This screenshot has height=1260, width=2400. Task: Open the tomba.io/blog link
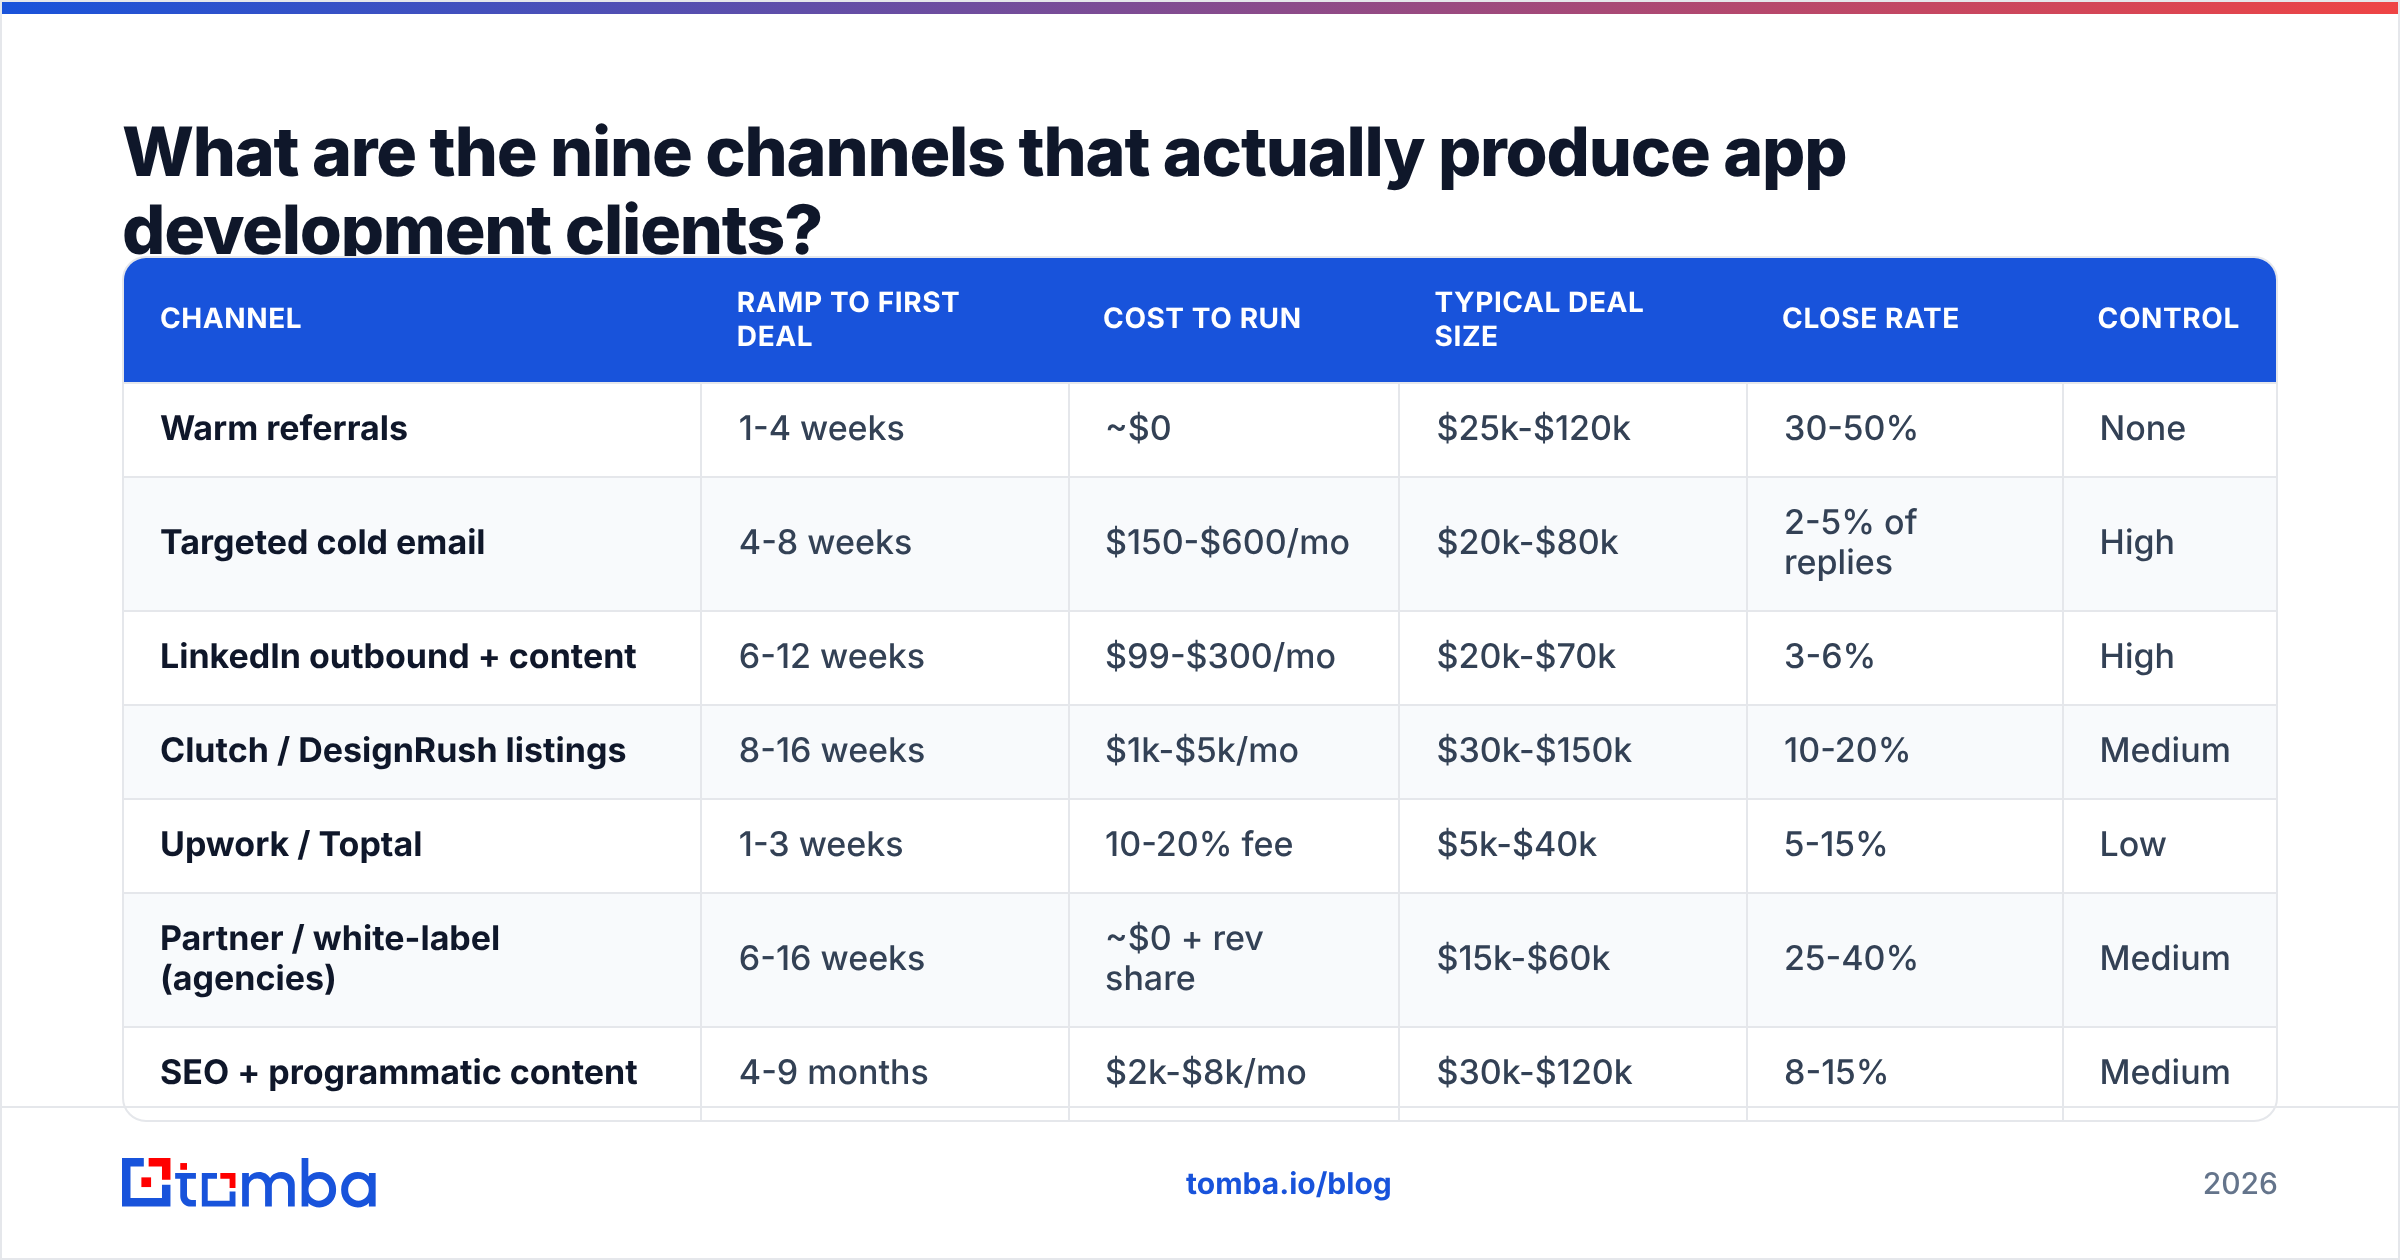click(x=1288, y=1184)
